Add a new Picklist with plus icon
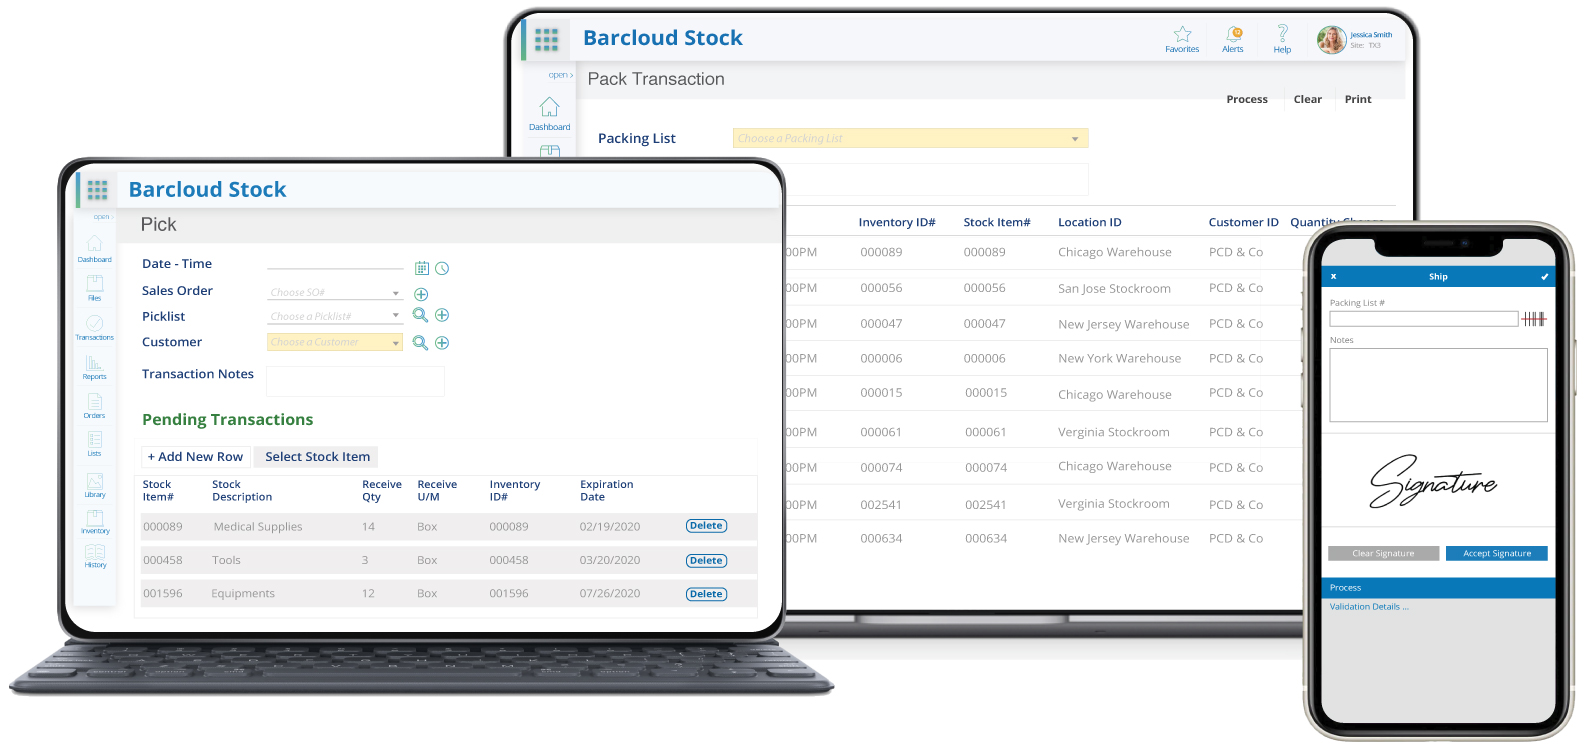Screen dimensions: 1588x749 click(442, 315)
